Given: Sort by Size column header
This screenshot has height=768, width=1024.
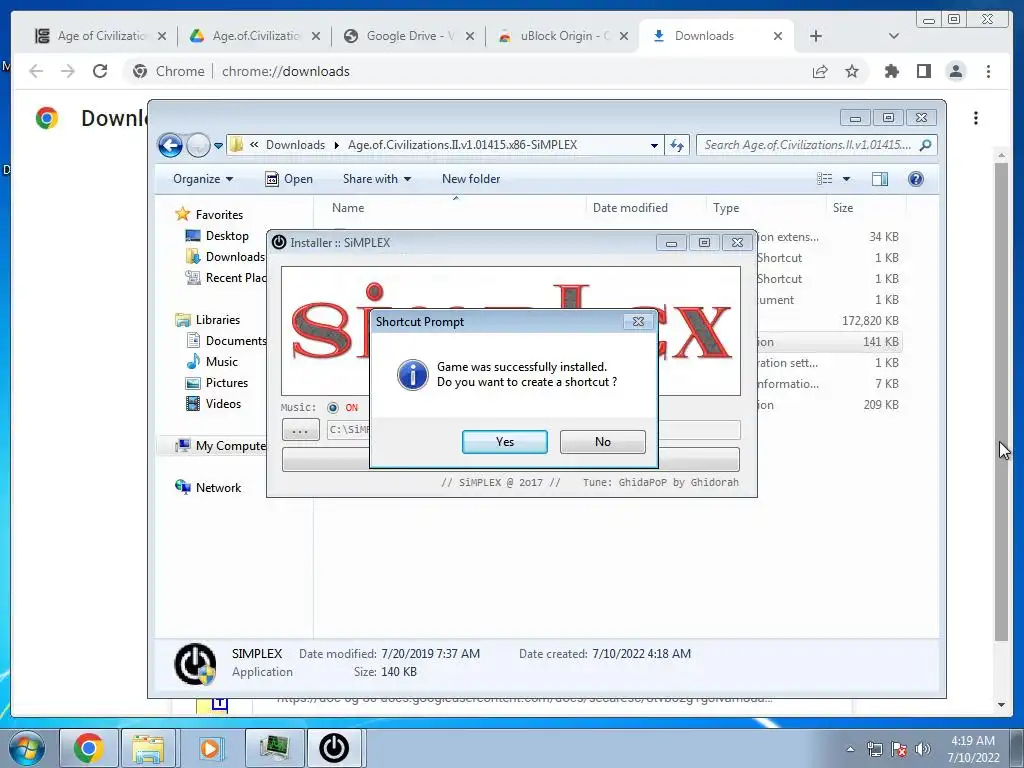Looking at the screenshot, I should (842, 208).
